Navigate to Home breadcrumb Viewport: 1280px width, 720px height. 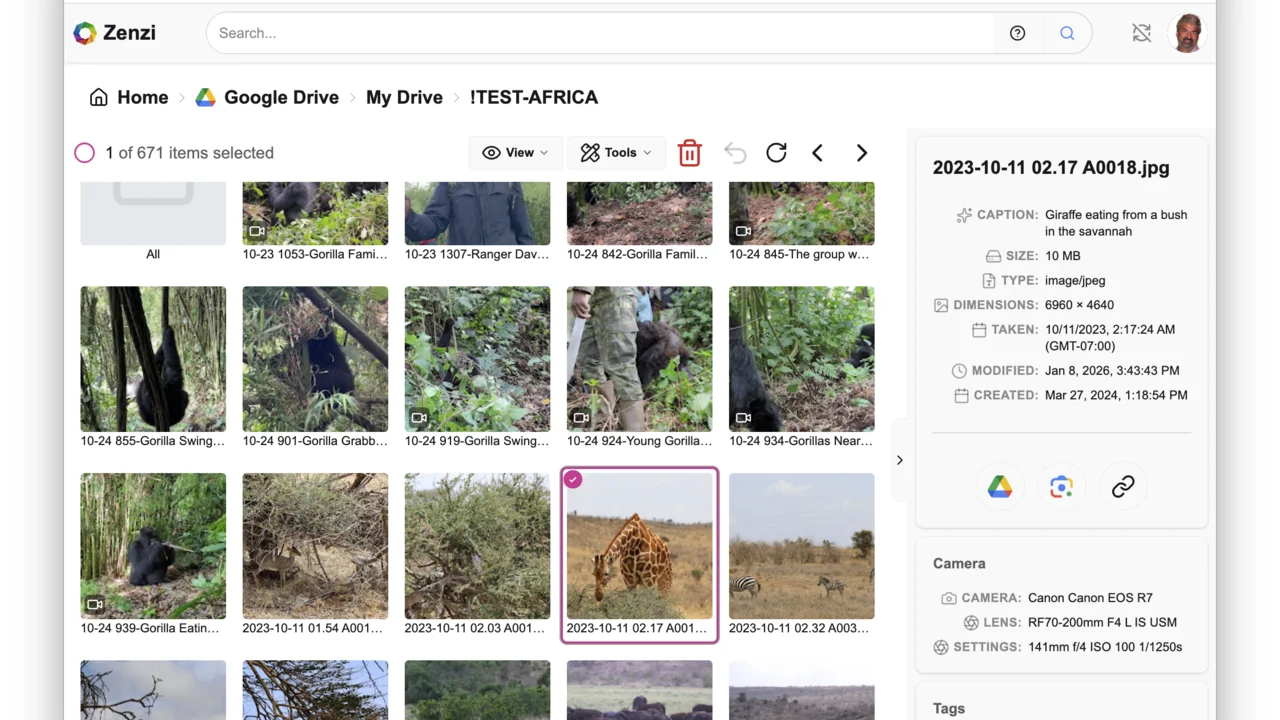coord(129,97)
